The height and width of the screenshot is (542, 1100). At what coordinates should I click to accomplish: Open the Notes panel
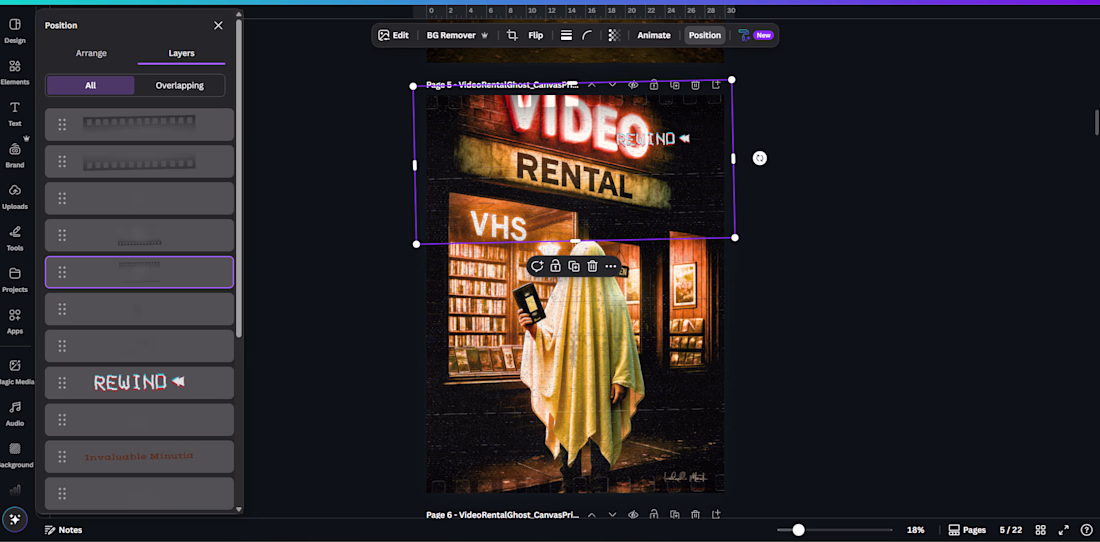(63, 530)
